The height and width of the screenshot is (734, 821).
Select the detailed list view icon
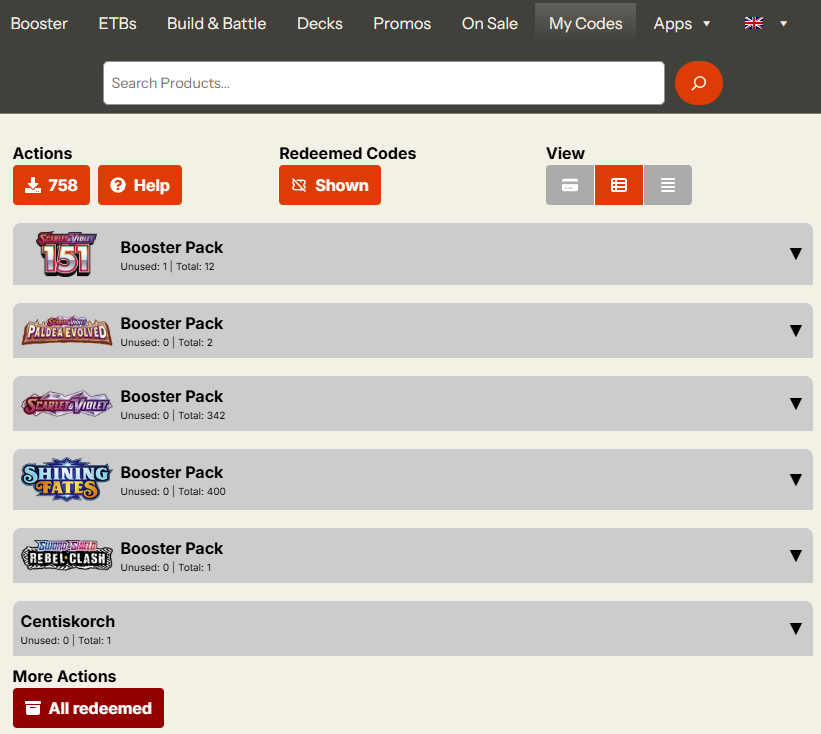619,185
